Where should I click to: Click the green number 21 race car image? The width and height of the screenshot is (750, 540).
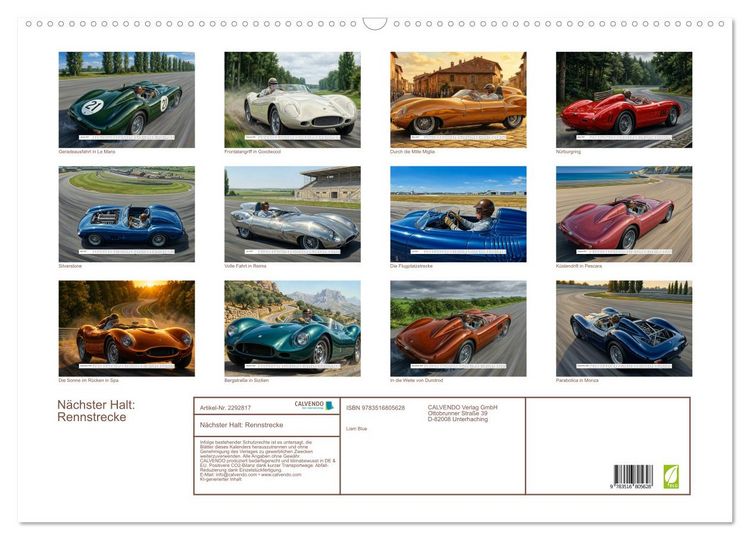tap(127, 99)
